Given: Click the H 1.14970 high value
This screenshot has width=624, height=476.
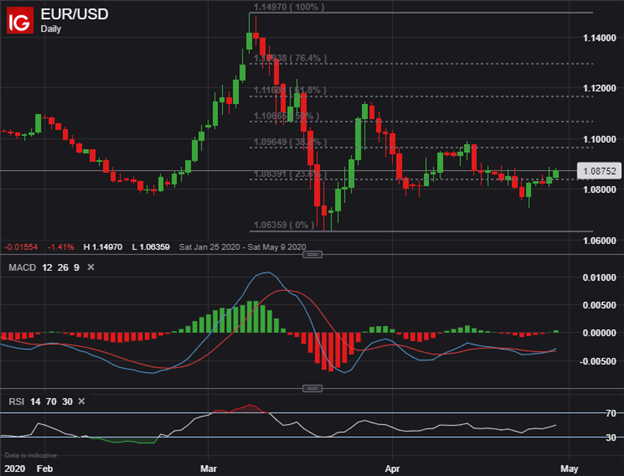Looking at the screenshot, I should (x=103, y=247).
